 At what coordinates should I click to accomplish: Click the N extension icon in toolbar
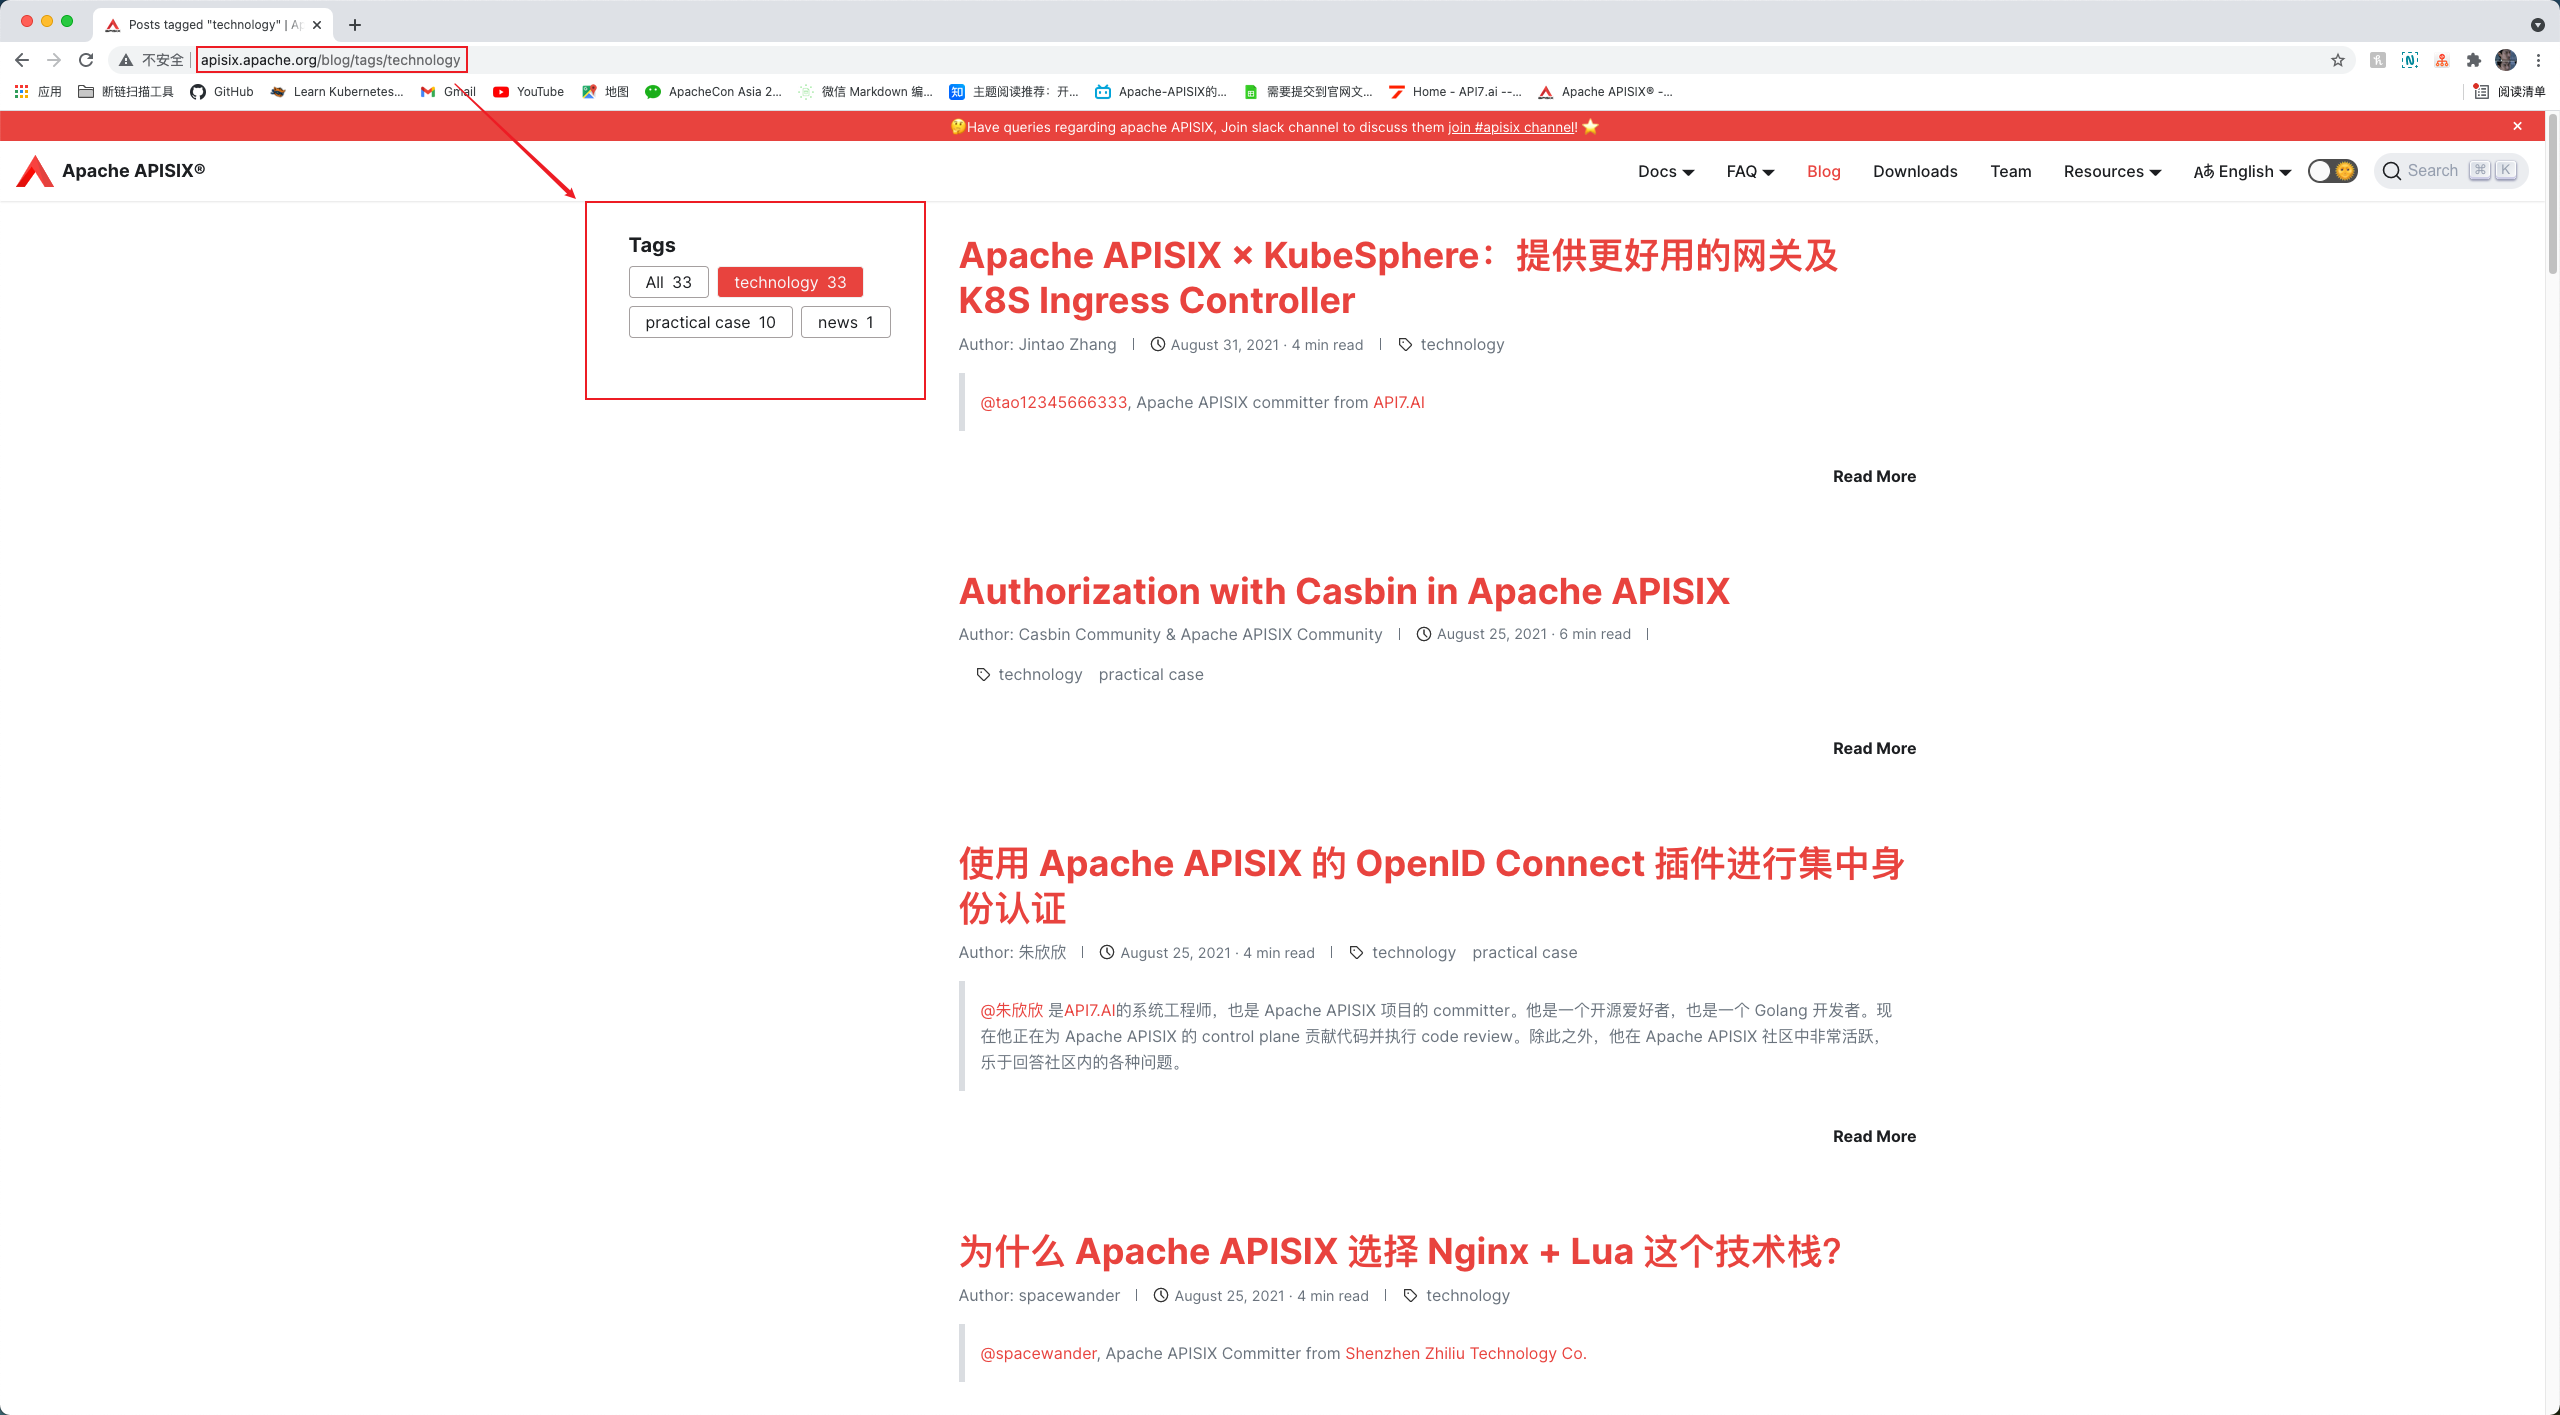[2410, 60]
